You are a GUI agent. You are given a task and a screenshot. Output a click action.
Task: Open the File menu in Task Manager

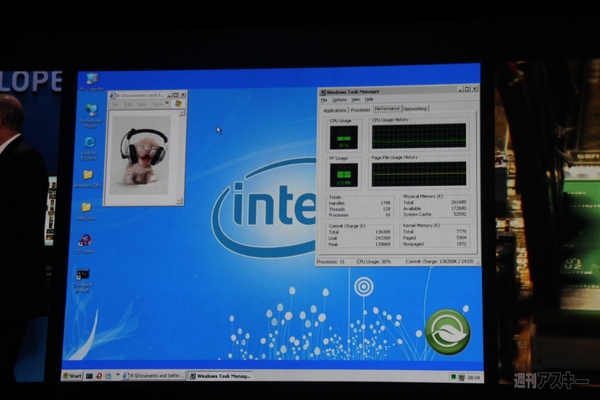pyautogui.click(x=324, y=100)
